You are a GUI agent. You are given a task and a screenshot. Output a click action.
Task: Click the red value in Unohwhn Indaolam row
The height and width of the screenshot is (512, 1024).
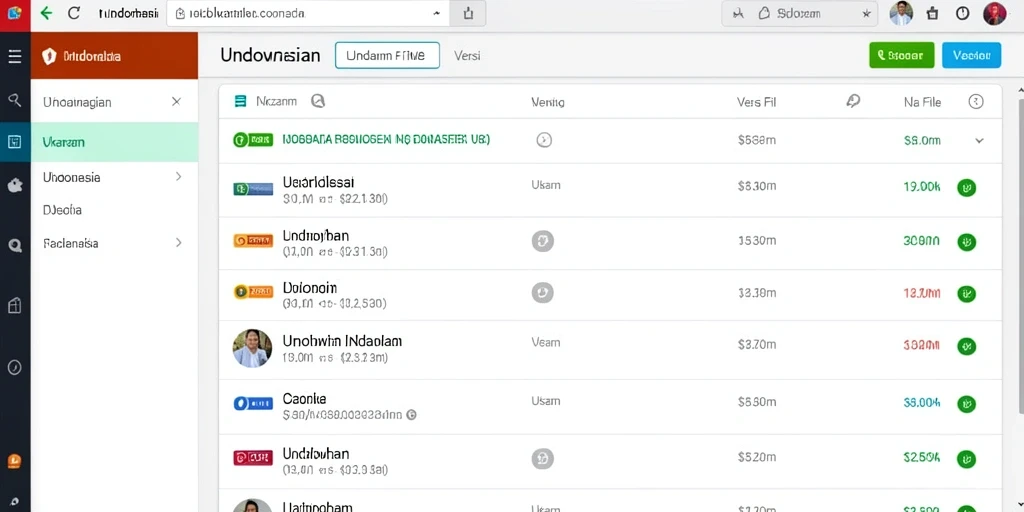(921, 346)
